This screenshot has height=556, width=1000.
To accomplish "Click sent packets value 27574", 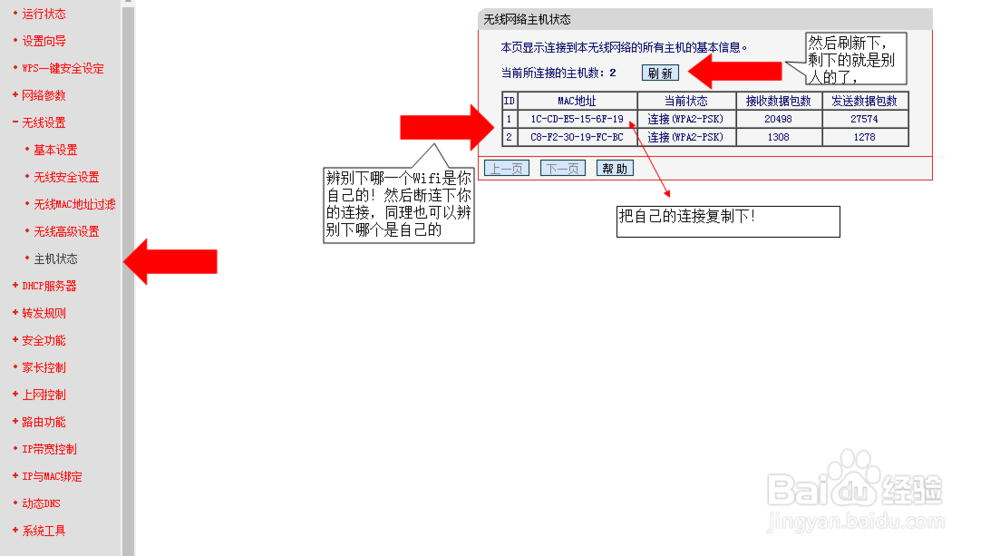I will 864,119.
